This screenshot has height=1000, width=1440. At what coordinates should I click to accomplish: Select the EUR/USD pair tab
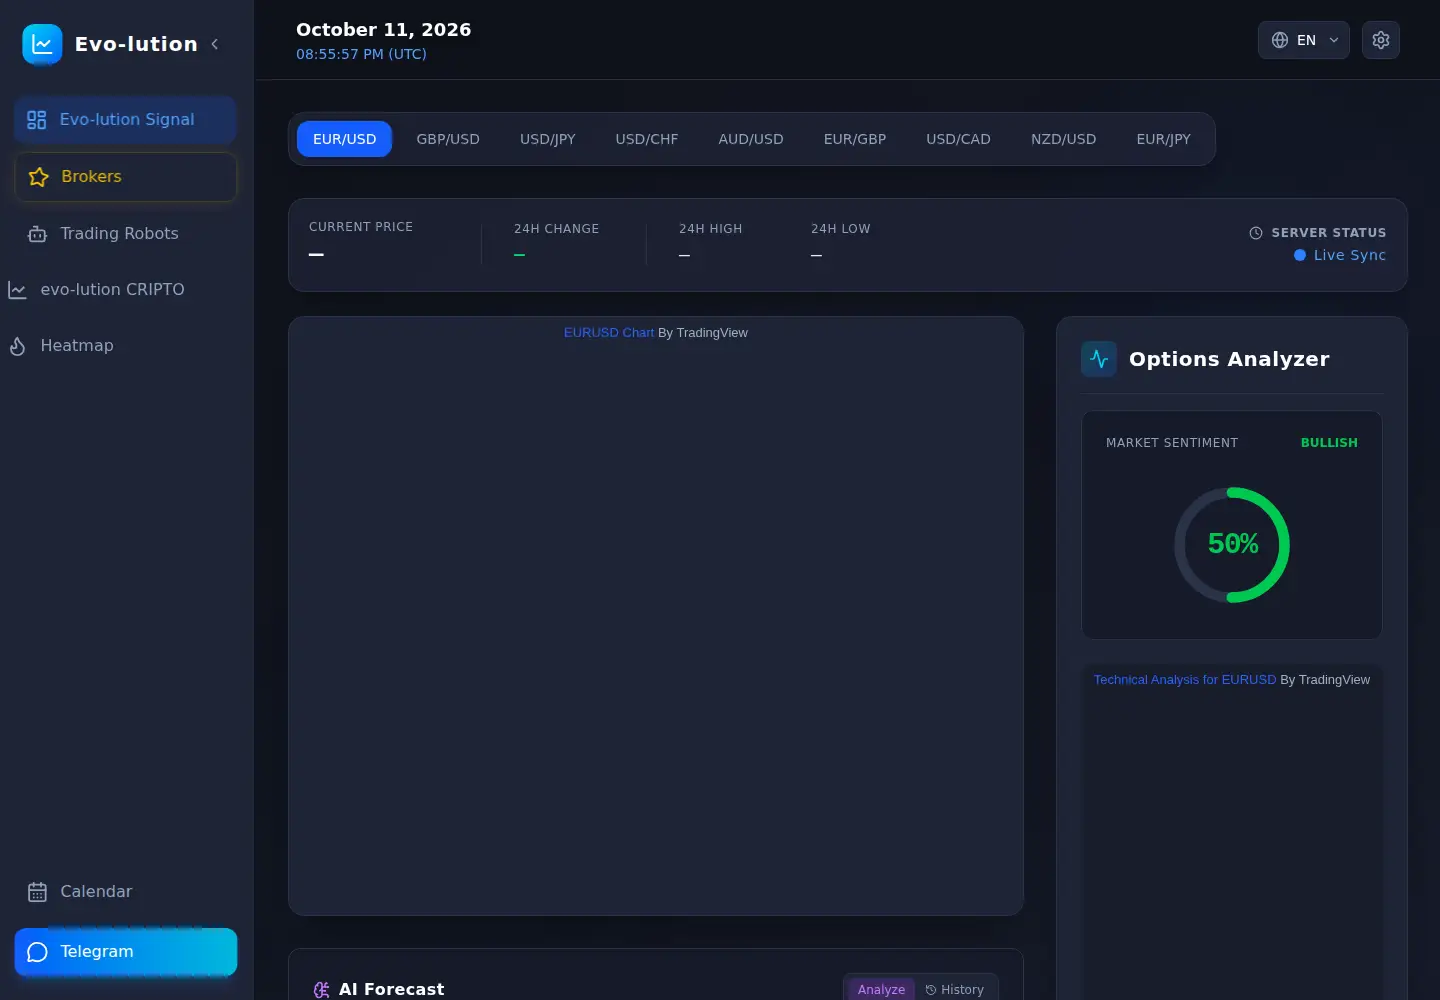pos(345,139)
